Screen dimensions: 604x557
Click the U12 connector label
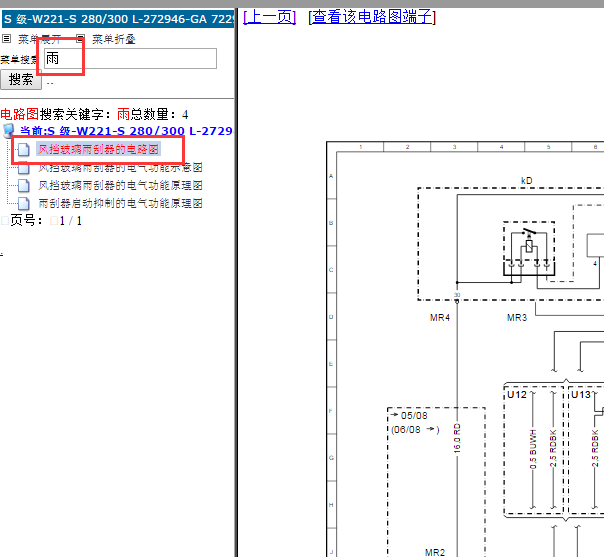point(517,394)
